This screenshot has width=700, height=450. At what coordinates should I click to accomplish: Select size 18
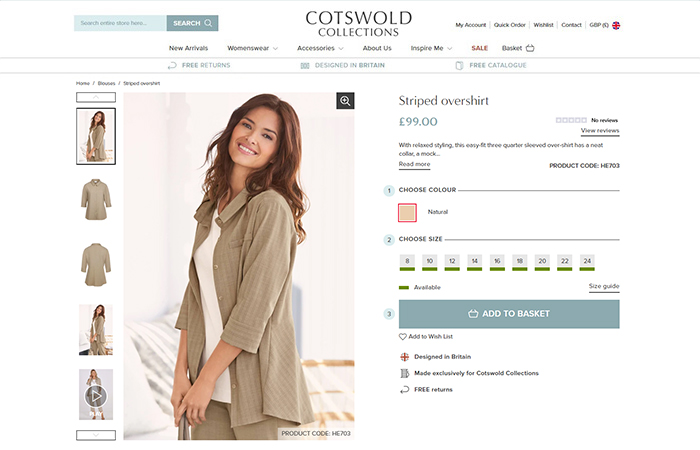[x=520, y=262]
